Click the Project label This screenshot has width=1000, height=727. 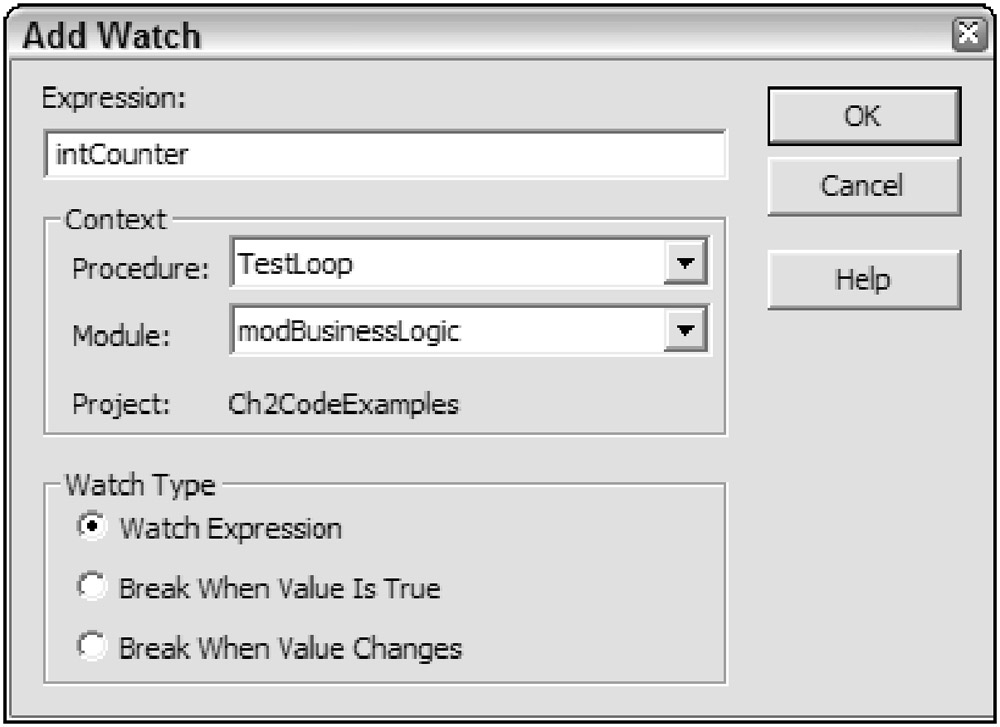(x=121, y=405)
